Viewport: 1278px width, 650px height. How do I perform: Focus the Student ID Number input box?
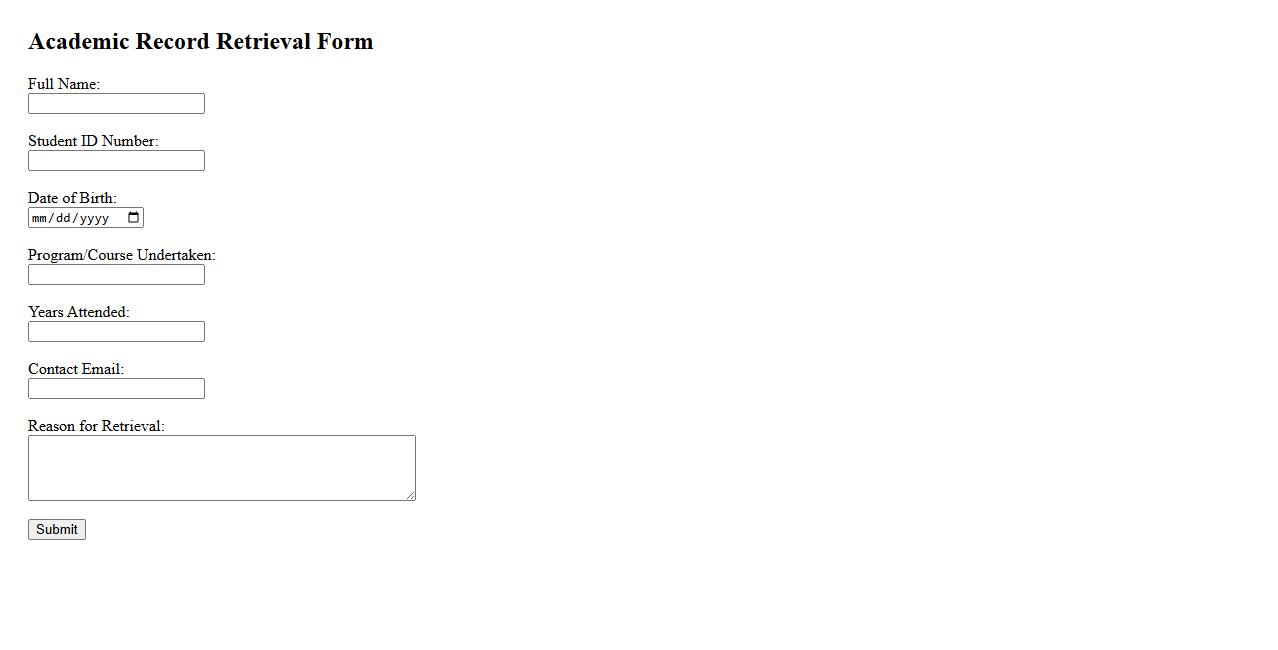click(116, 161)
